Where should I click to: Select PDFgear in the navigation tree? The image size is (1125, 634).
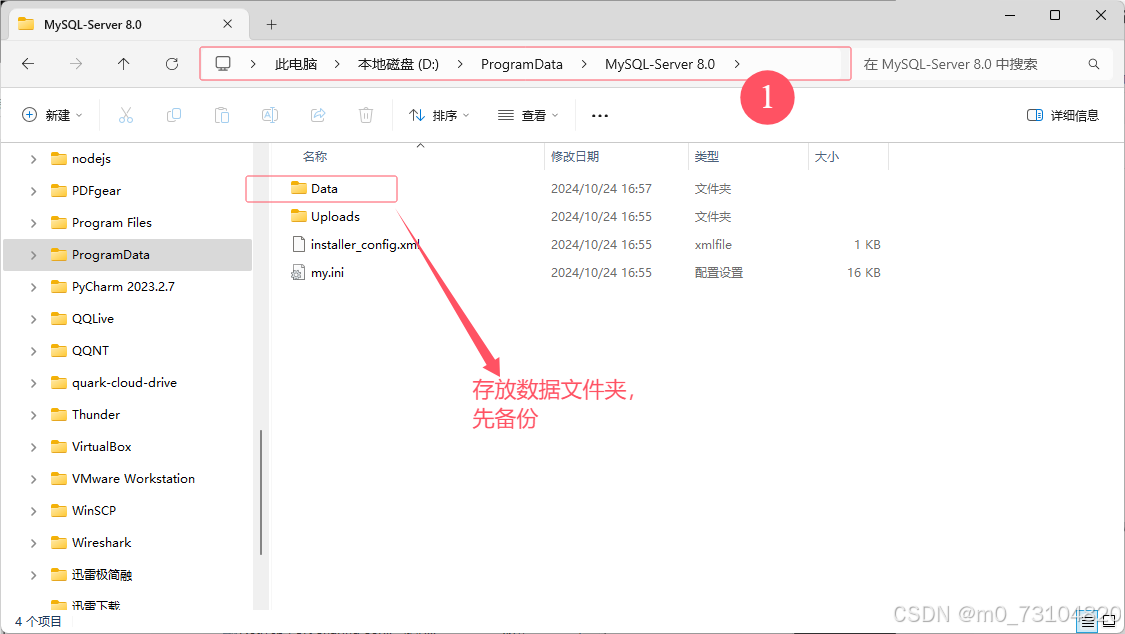coord(96,191)
